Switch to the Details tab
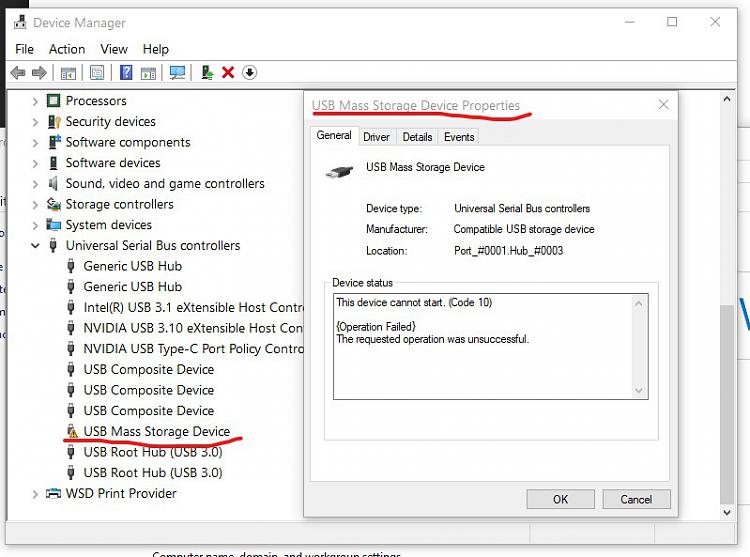This screenshot has height=557, width=750. 417,137
